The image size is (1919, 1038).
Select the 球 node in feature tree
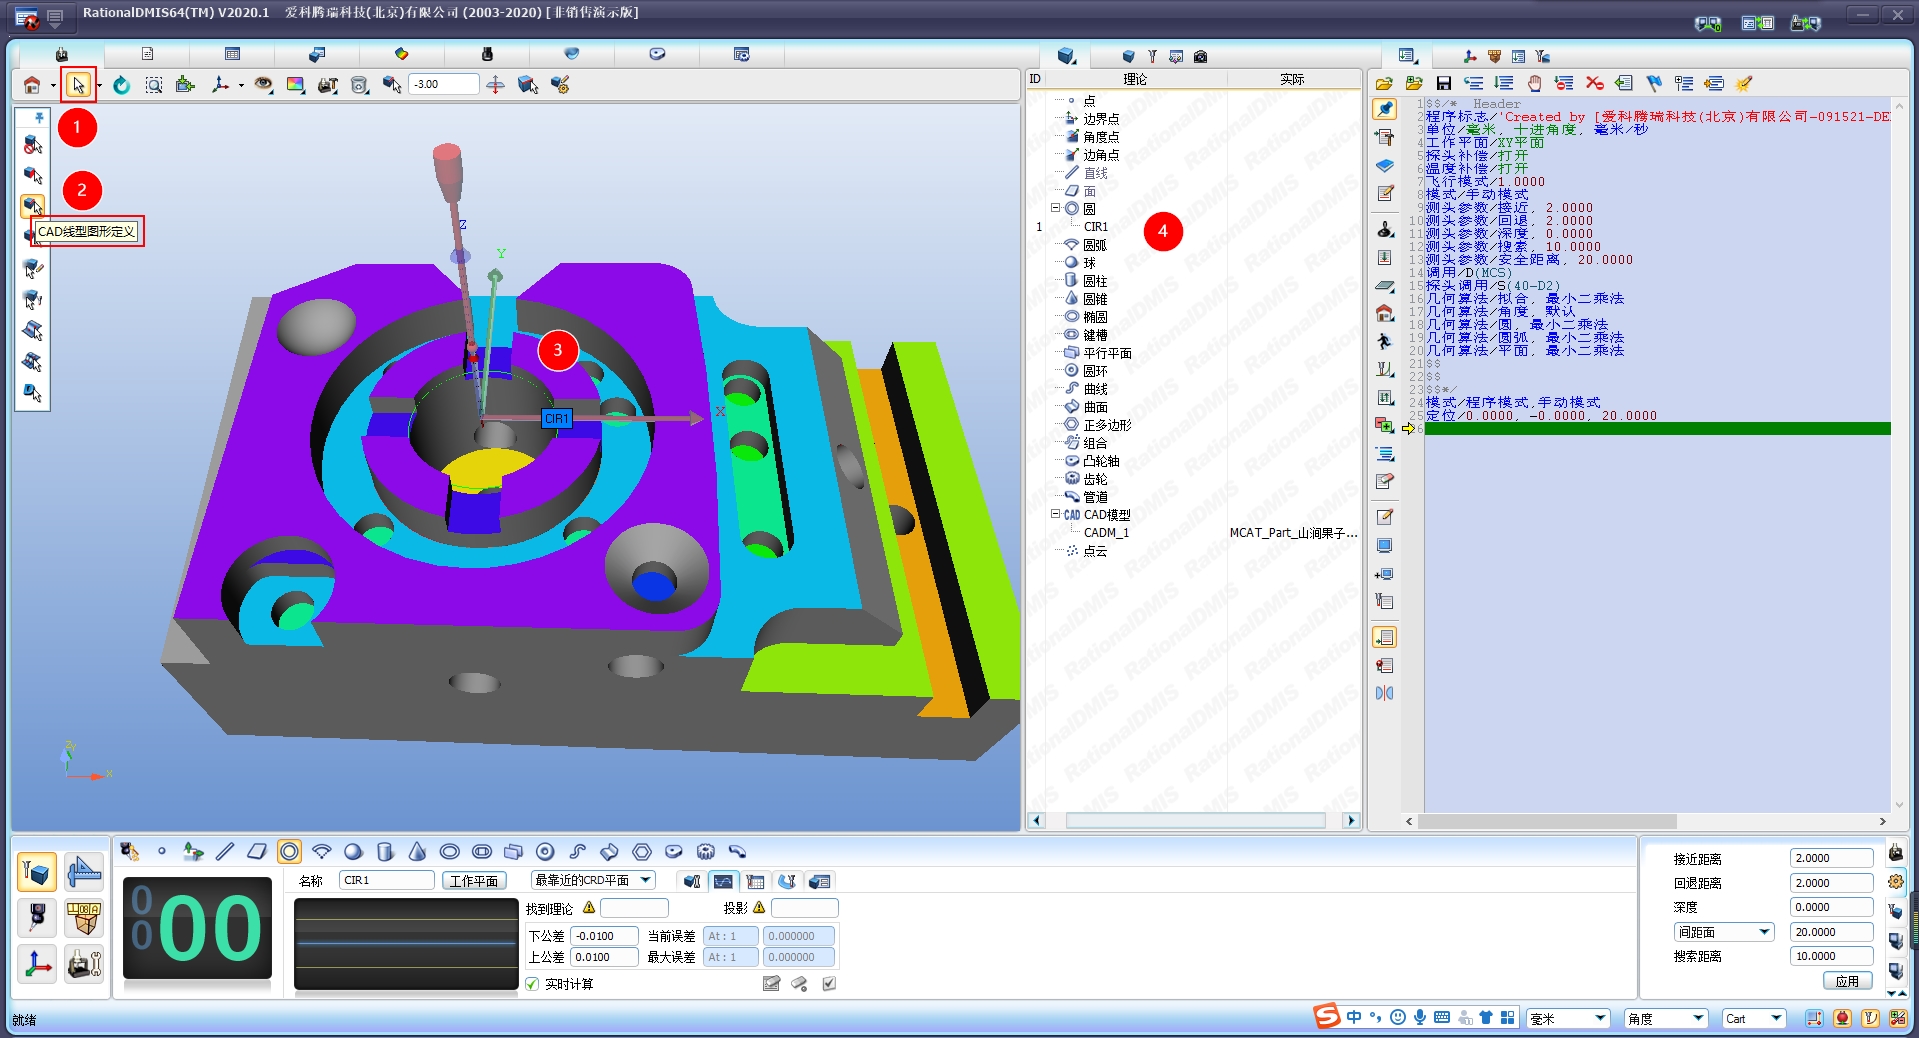point(1089,263)
